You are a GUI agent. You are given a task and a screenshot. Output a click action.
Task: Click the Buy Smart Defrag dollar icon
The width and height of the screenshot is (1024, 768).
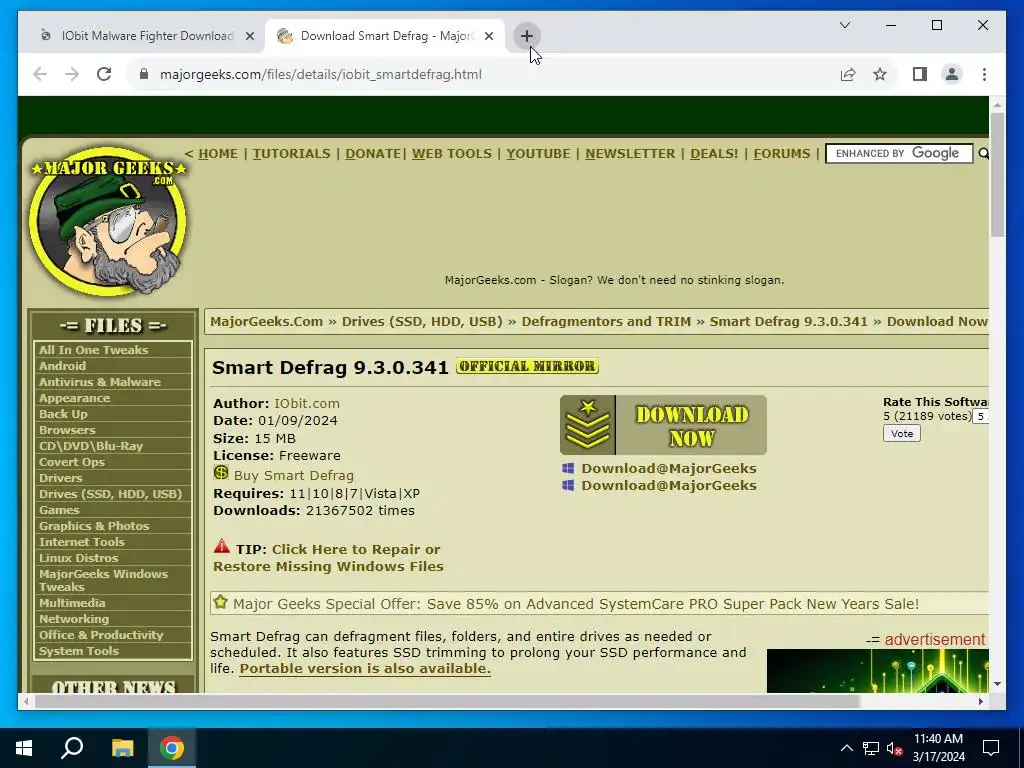(x=221, y=473)
